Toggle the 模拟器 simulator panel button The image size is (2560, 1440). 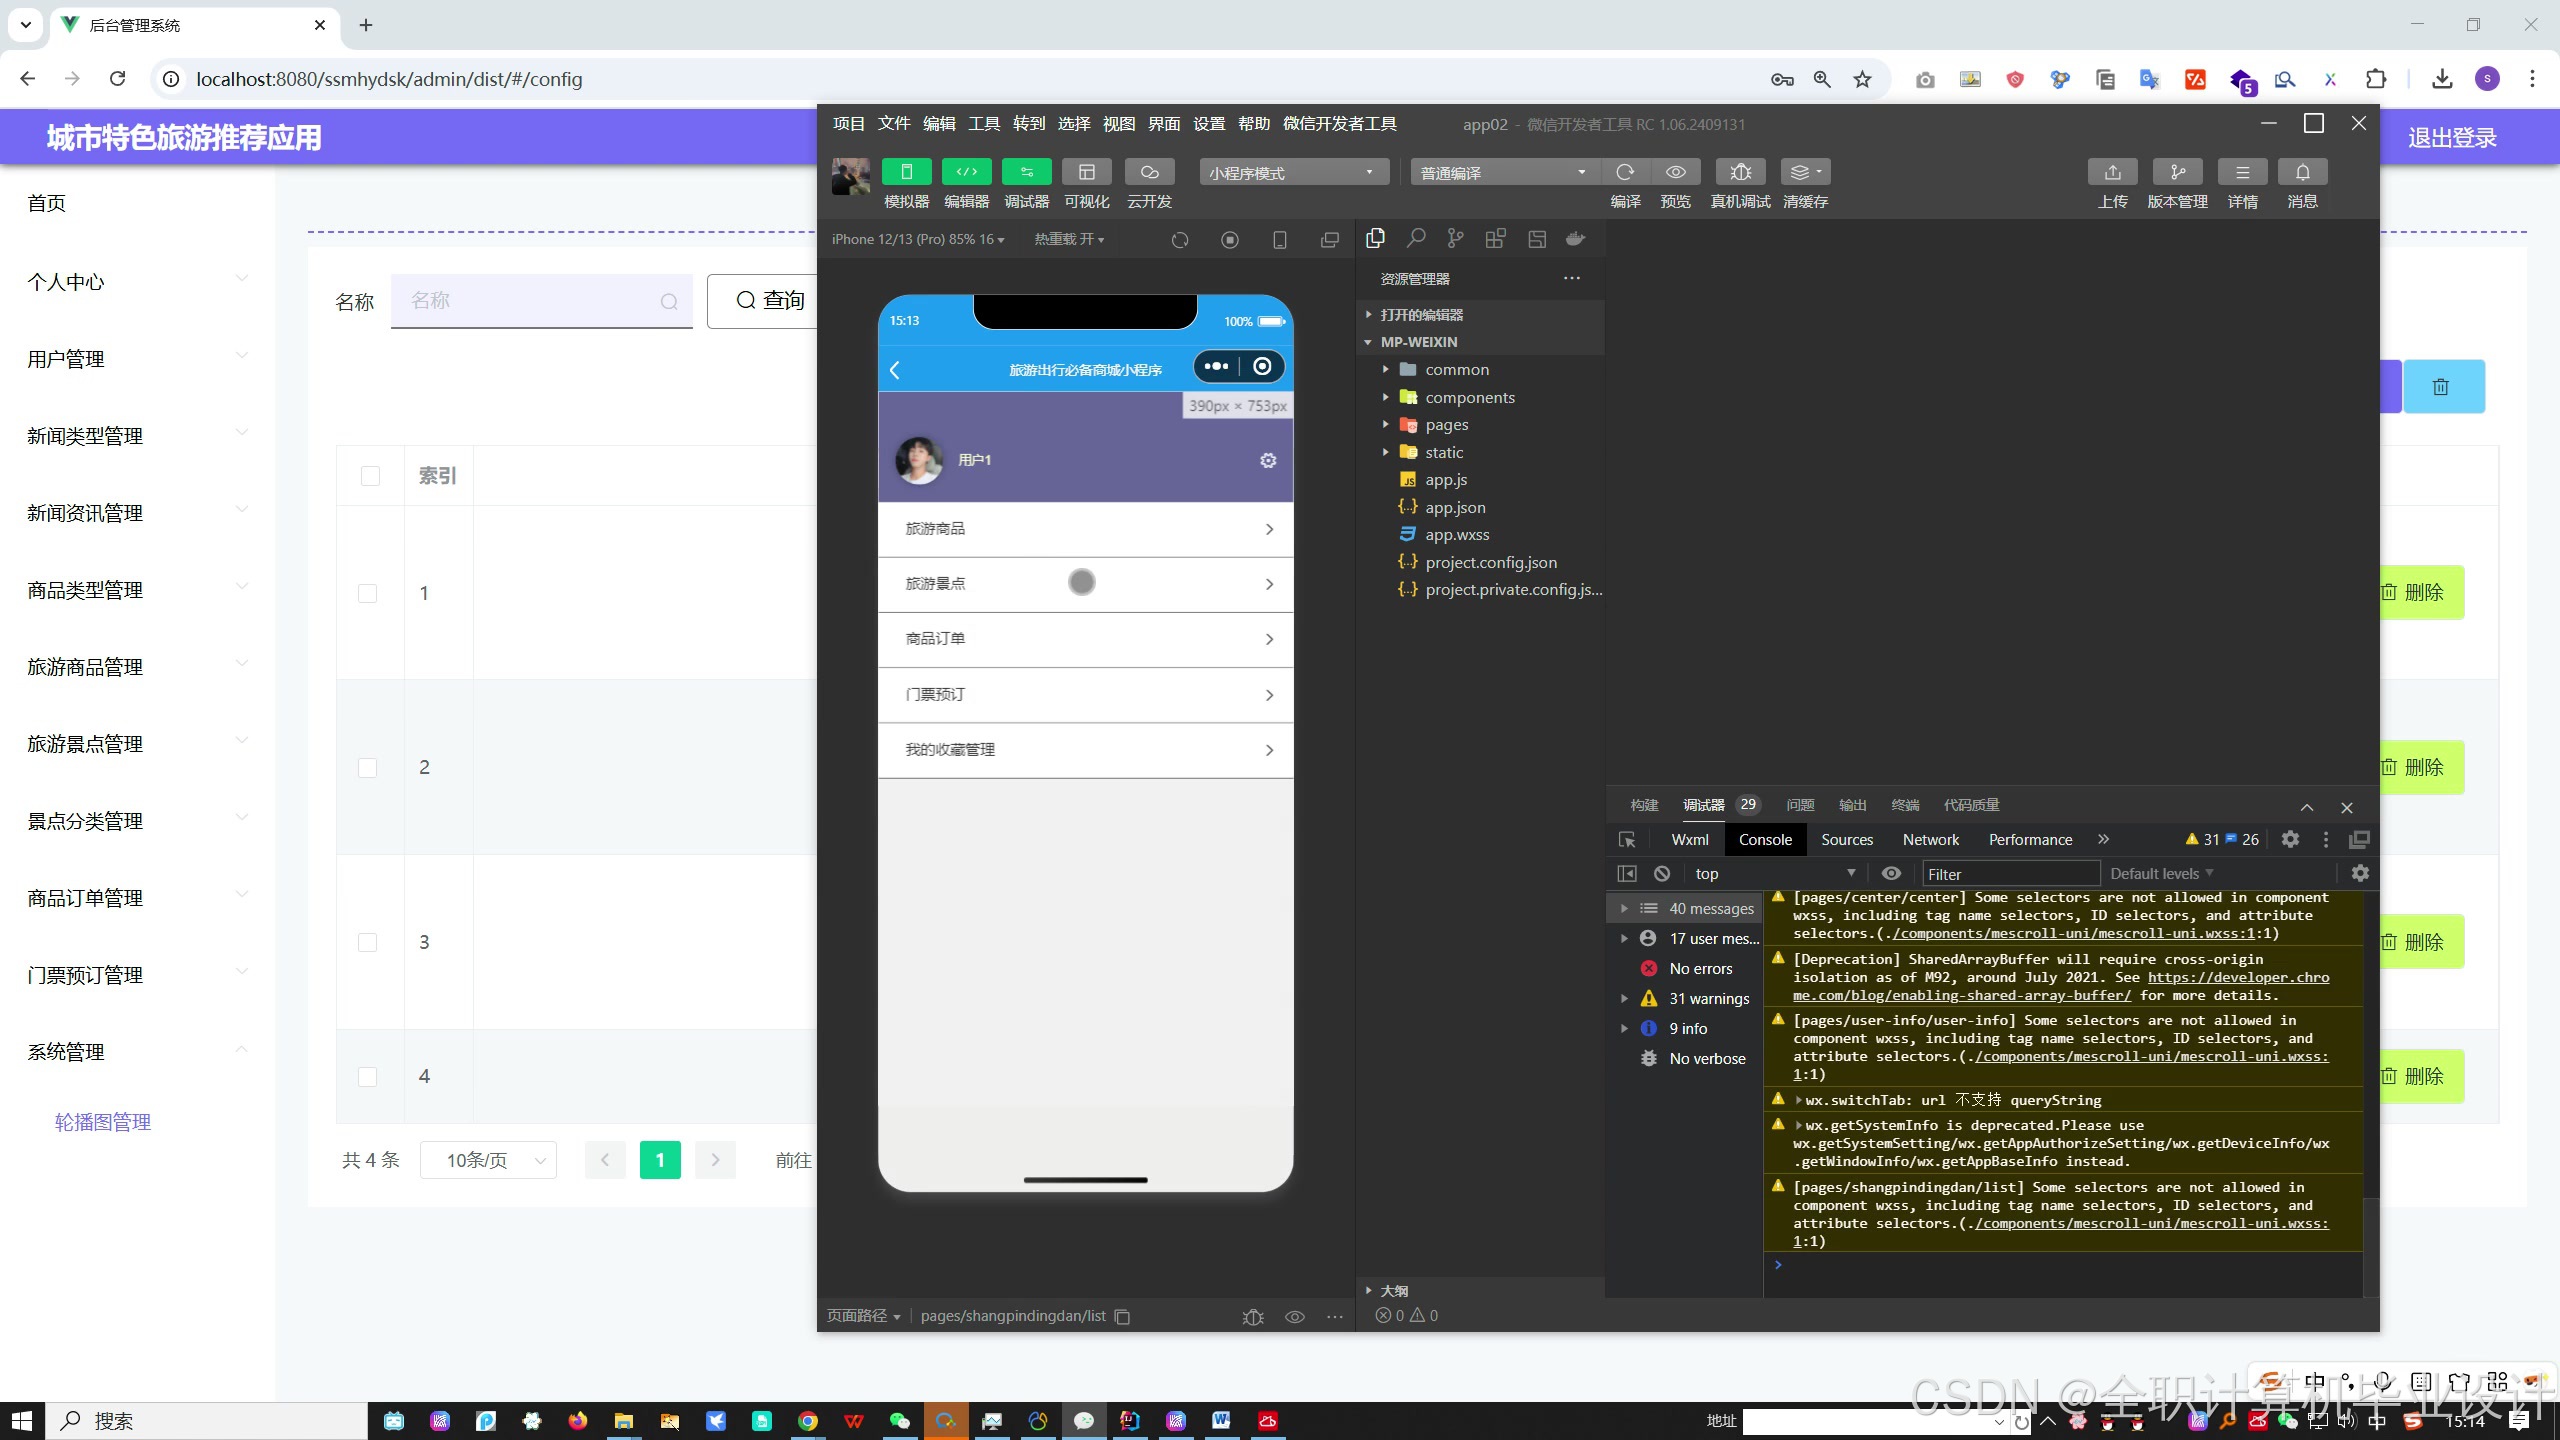pyautogui.click(x=906, y=172)
